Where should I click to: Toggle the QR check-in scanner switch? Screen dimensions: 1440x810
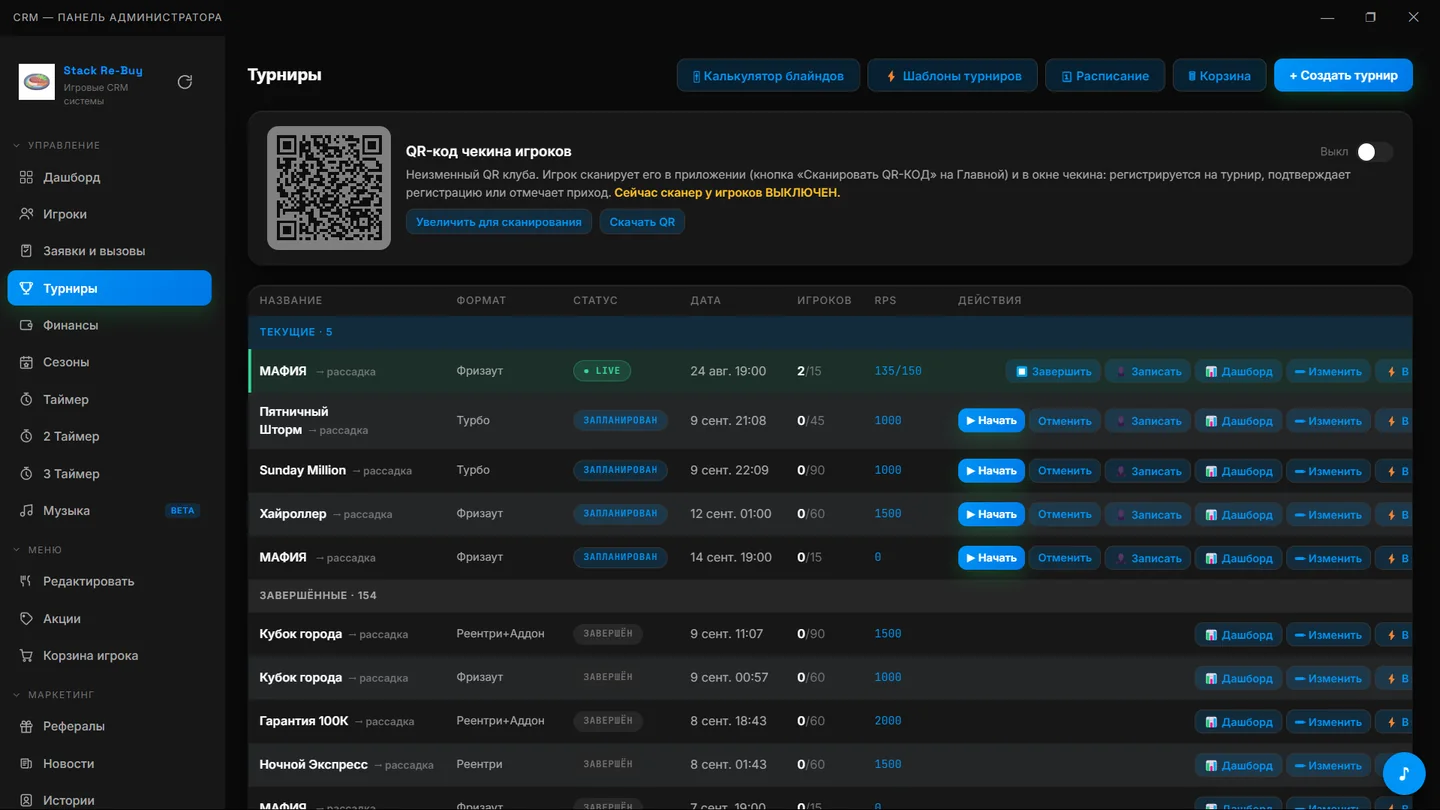[1375, 152]
